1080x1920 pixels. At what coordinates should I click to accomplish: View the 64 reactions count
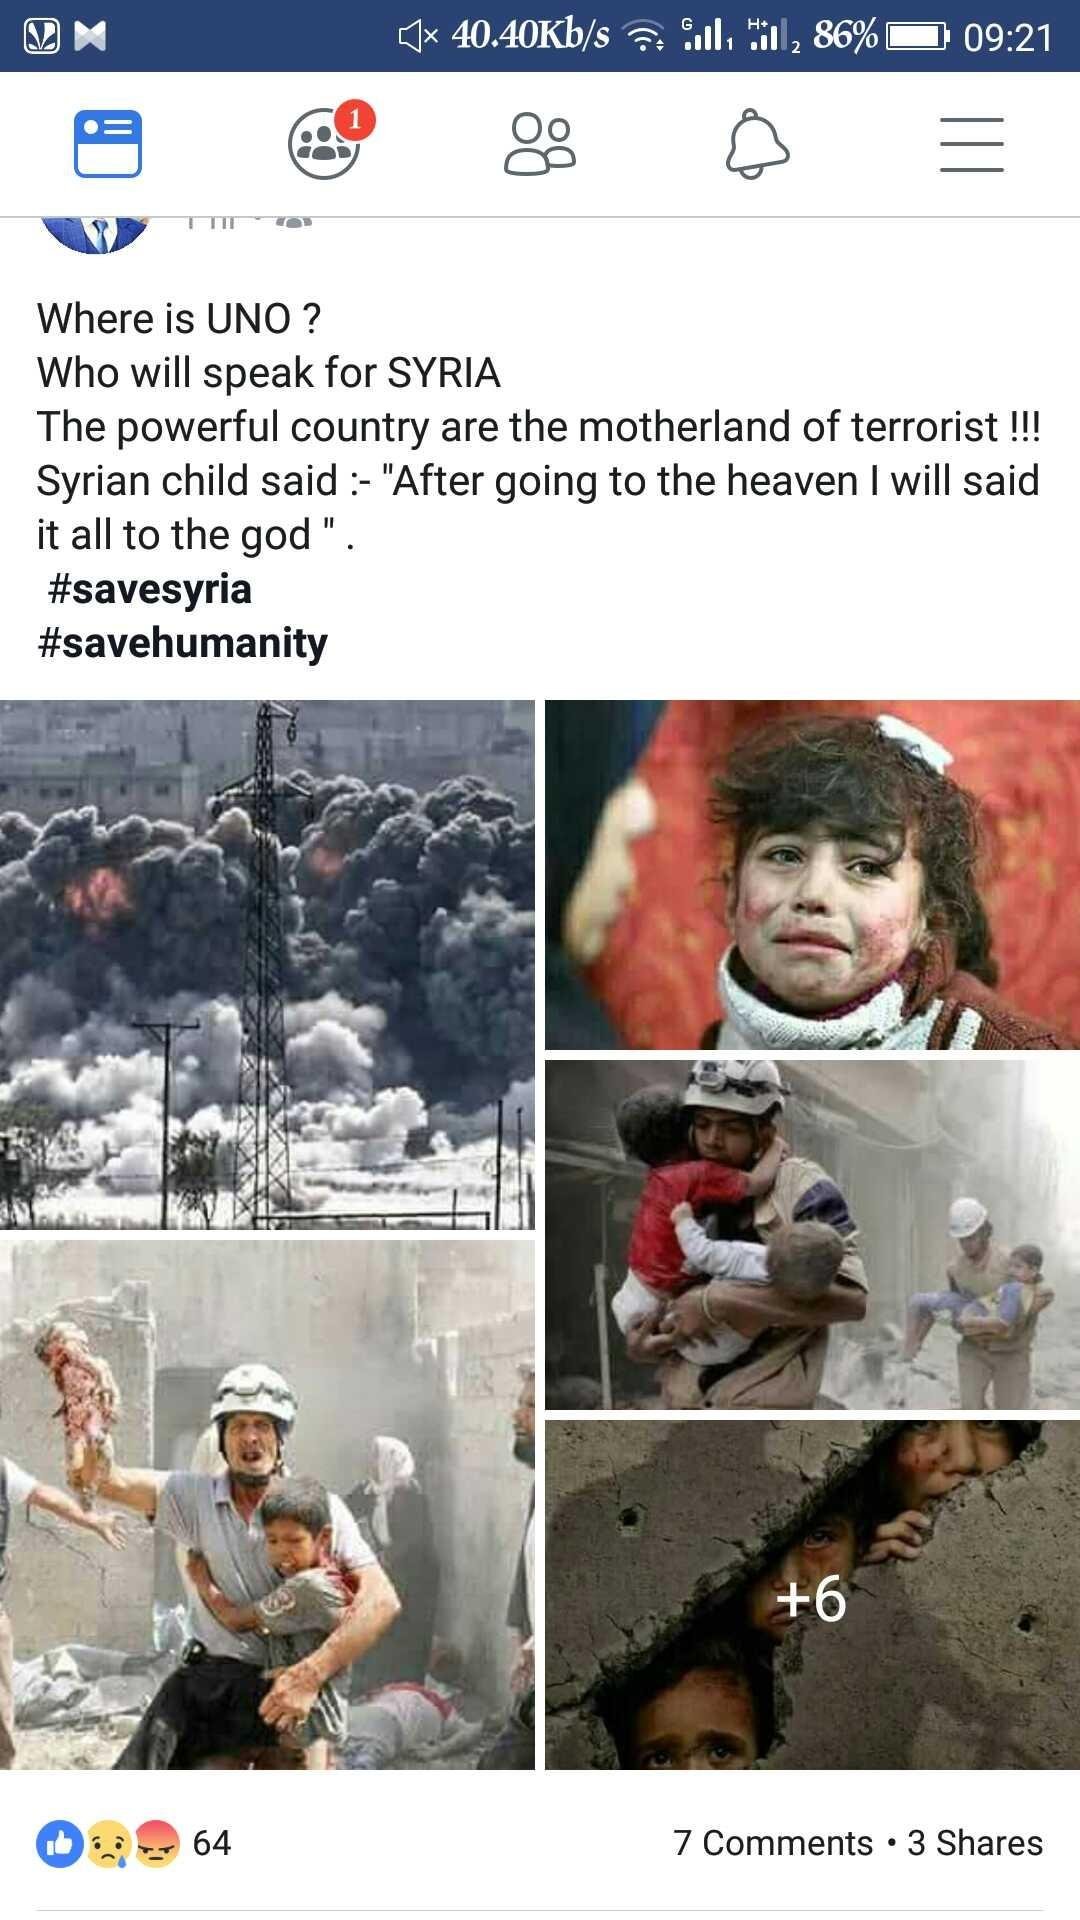click(x=211, y=1843)
